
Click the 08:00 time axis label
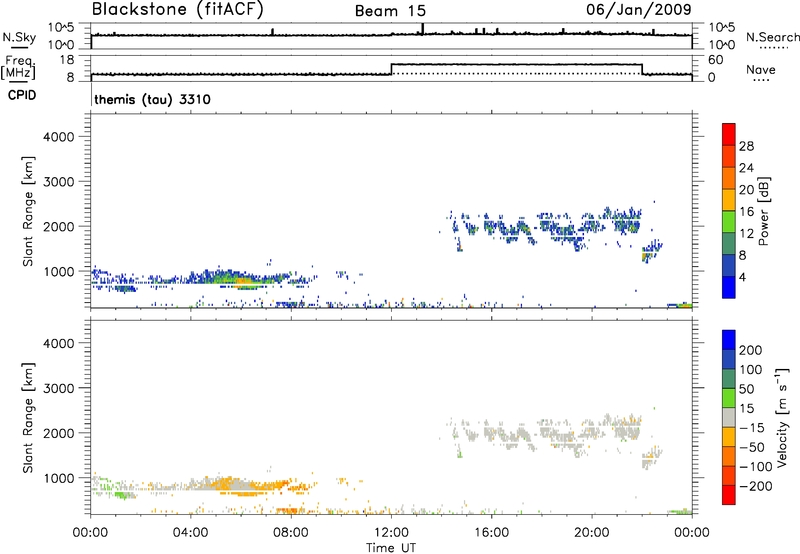coord(291,533)
